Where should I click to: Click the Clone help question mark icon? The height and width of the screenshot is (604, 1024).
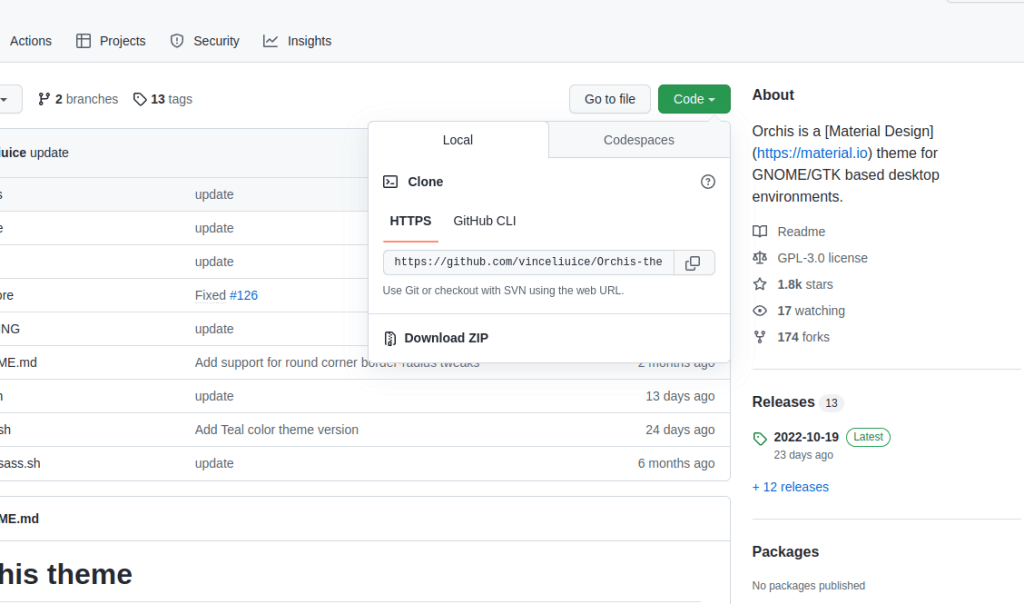[708, 182]
